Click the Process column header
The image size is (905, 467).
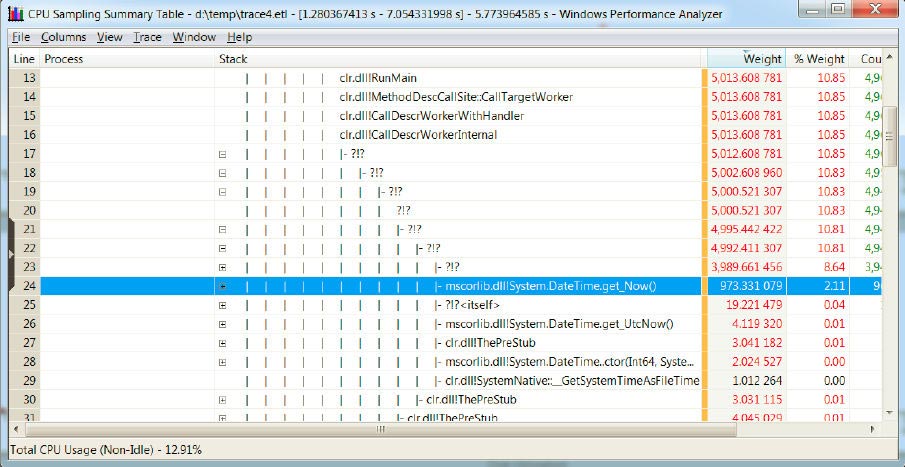click(127, 58)
